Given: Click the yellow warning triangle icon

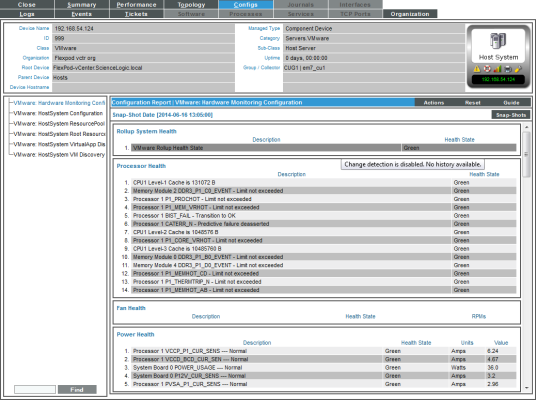Looking at the screenshot, I should (477, 69).
